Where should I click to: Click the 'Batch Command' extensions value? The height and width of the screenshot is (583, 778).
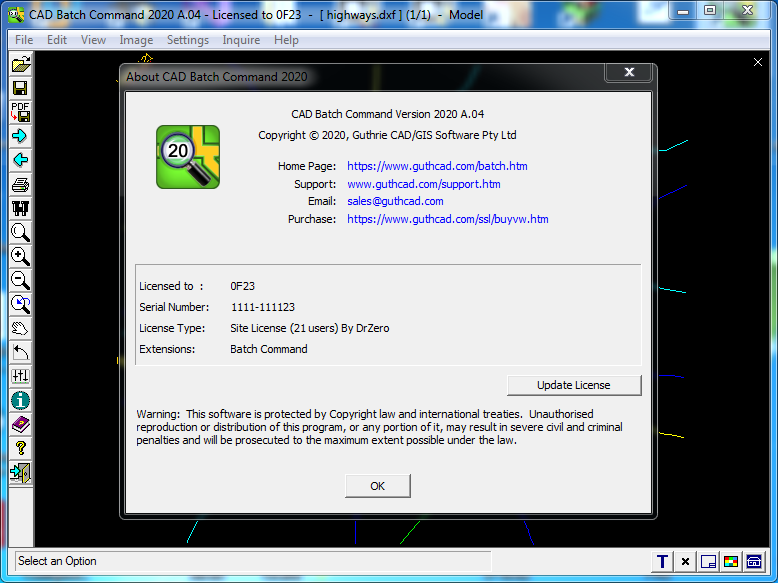pos(268,349)
